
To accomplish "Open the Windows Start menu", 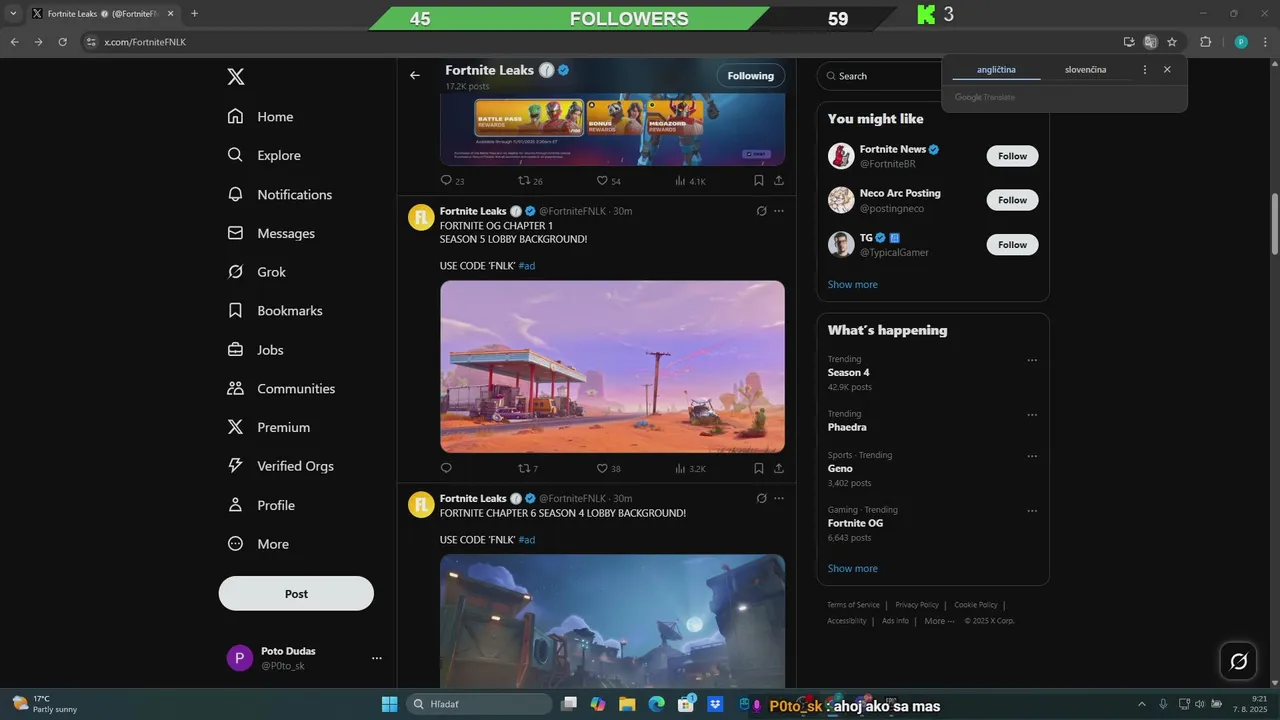I will tap(389, 704).
